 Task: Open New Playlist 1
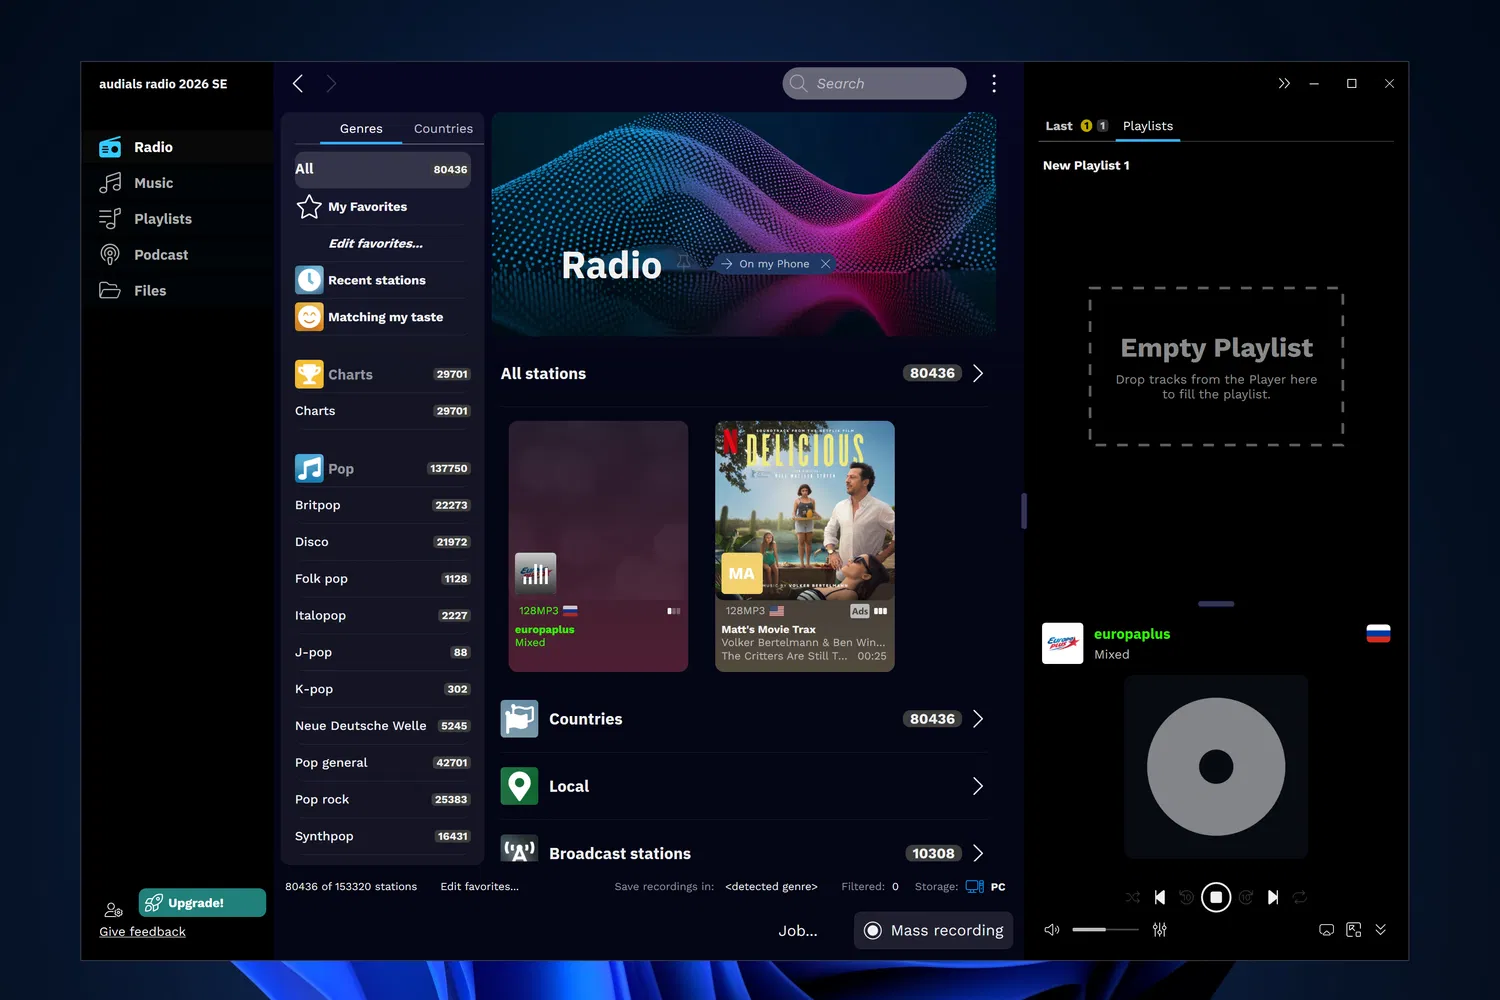pos(1086,166)
